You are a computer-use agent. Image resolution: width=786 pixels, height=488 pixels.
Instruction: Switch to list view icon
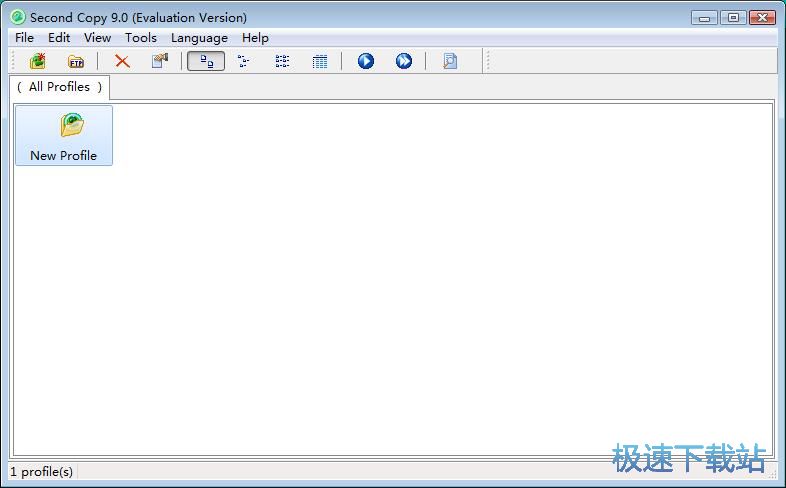click(x=282, y=61)
